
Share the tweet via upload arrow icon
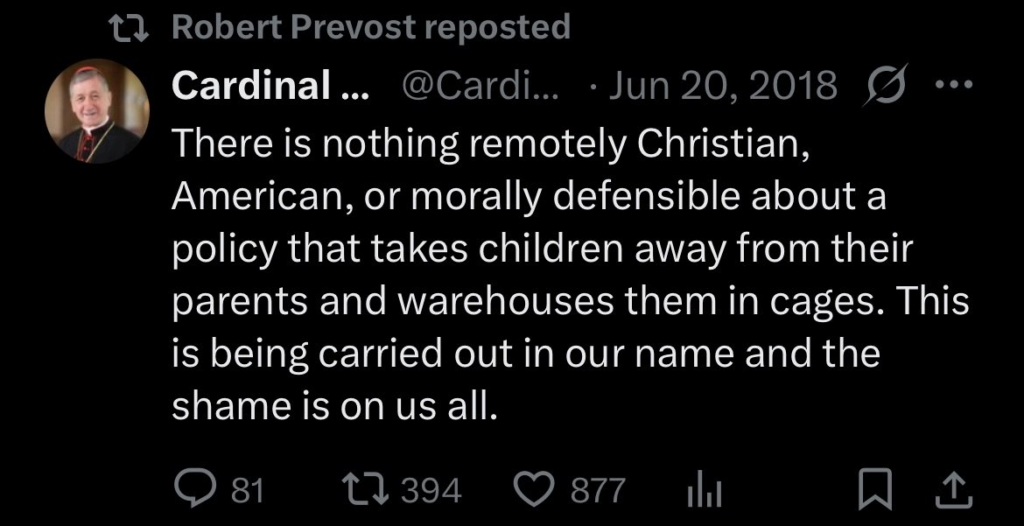[x=953, y=489]
